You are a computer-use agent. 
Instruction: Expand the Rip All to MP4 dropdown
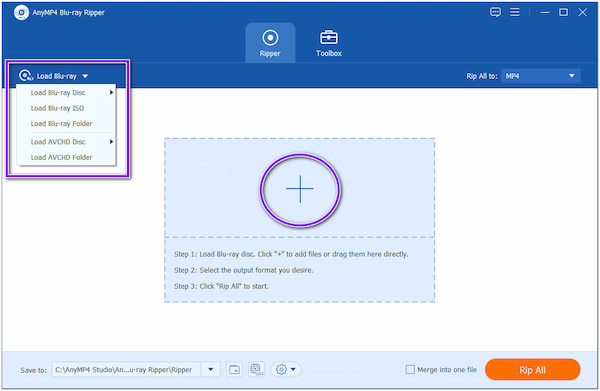pyautogui.click(x=540, y=76)
